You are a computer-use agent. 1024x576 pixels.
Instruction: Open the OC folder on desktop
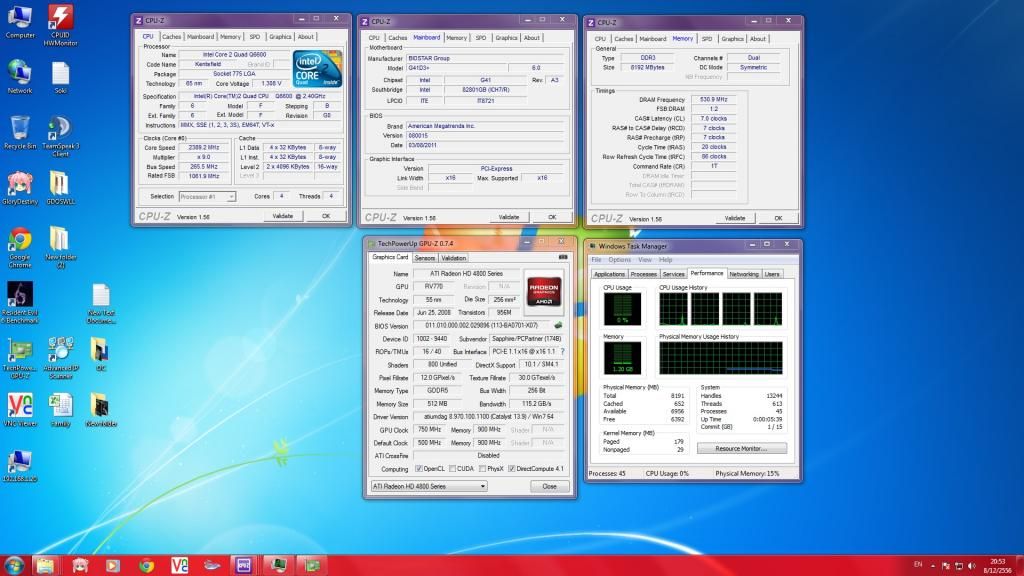[x=100, y=355]
